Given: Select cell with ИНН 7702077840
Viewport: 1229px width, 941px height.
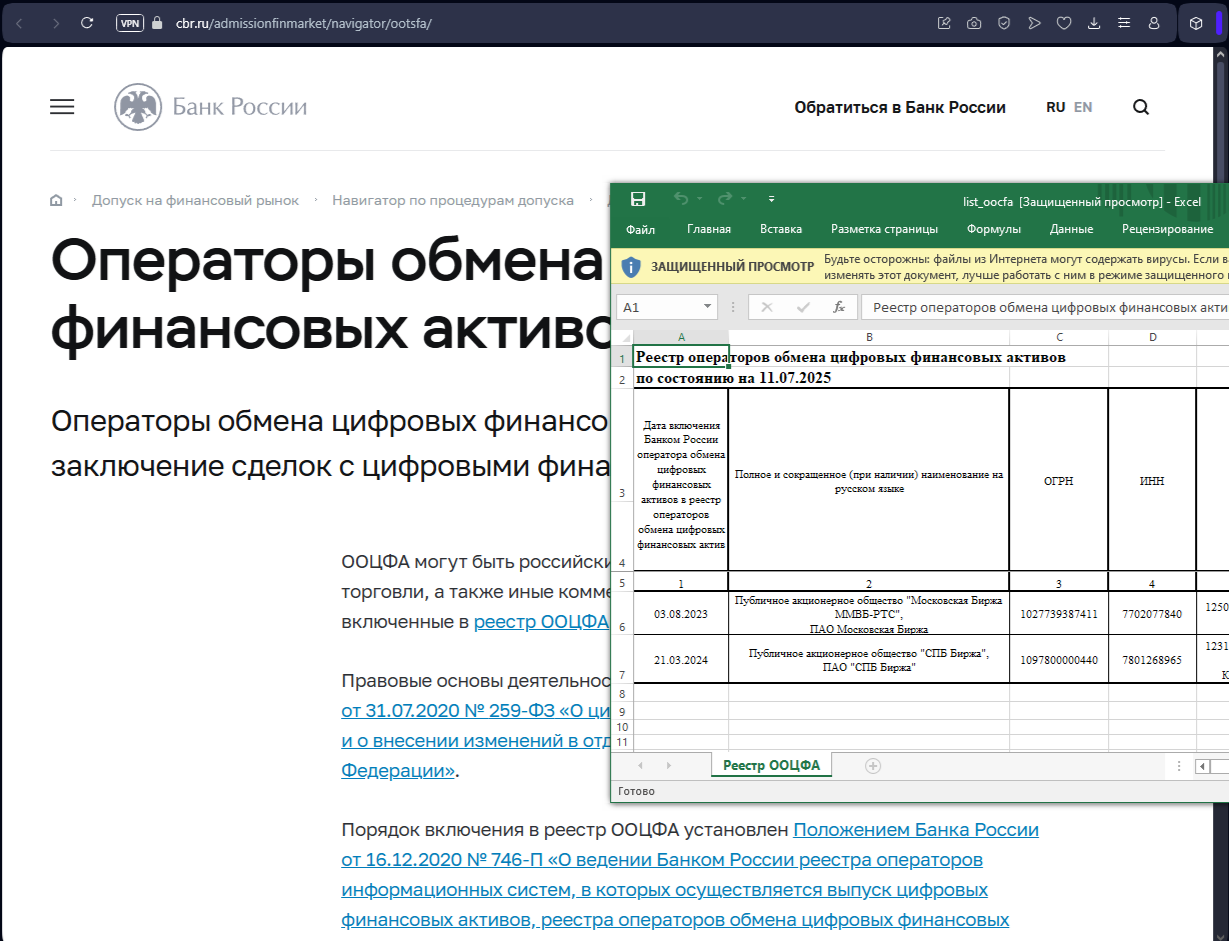Looking at the screenshot, I should click(1152, 613).
